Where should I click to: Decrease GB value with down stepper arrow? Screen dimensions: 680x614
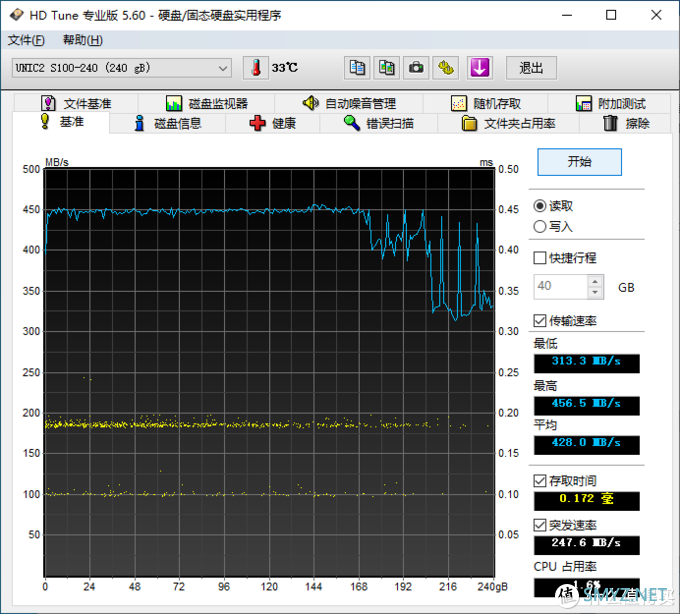click(x=595, y=293)
